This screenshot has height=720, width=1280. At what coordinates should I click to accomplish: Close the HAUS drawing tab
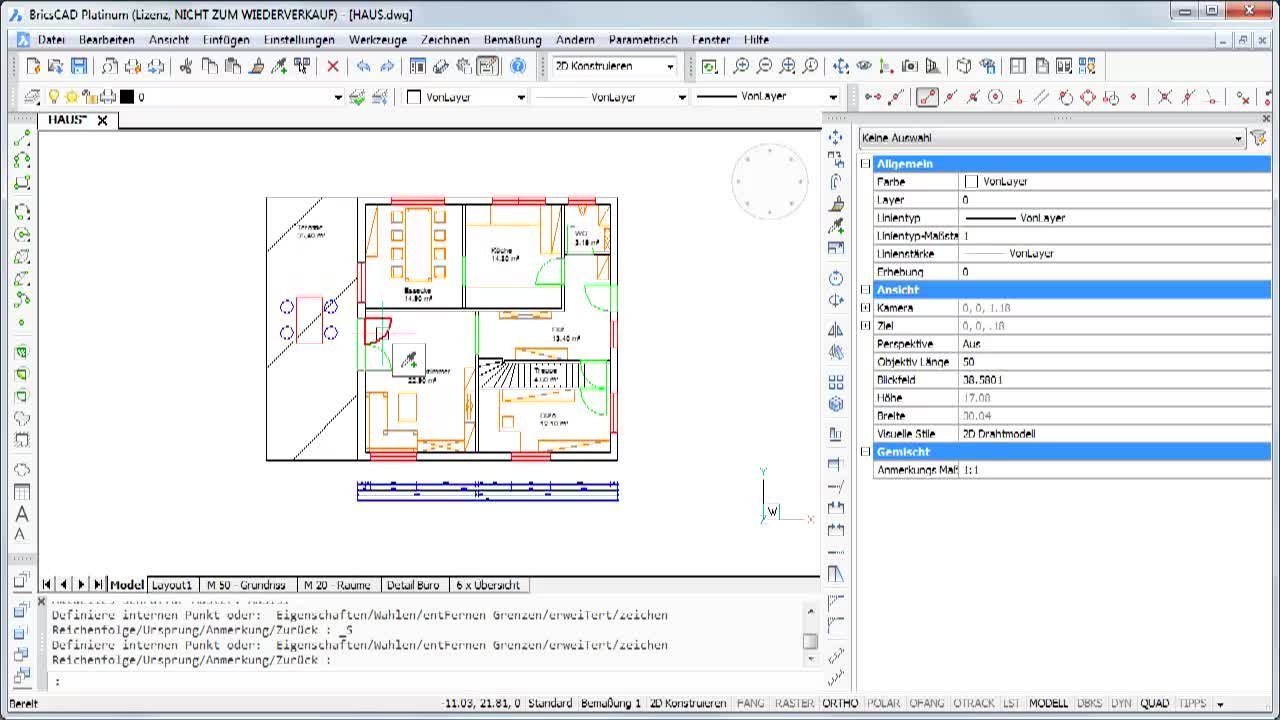[x=102, y=120]
